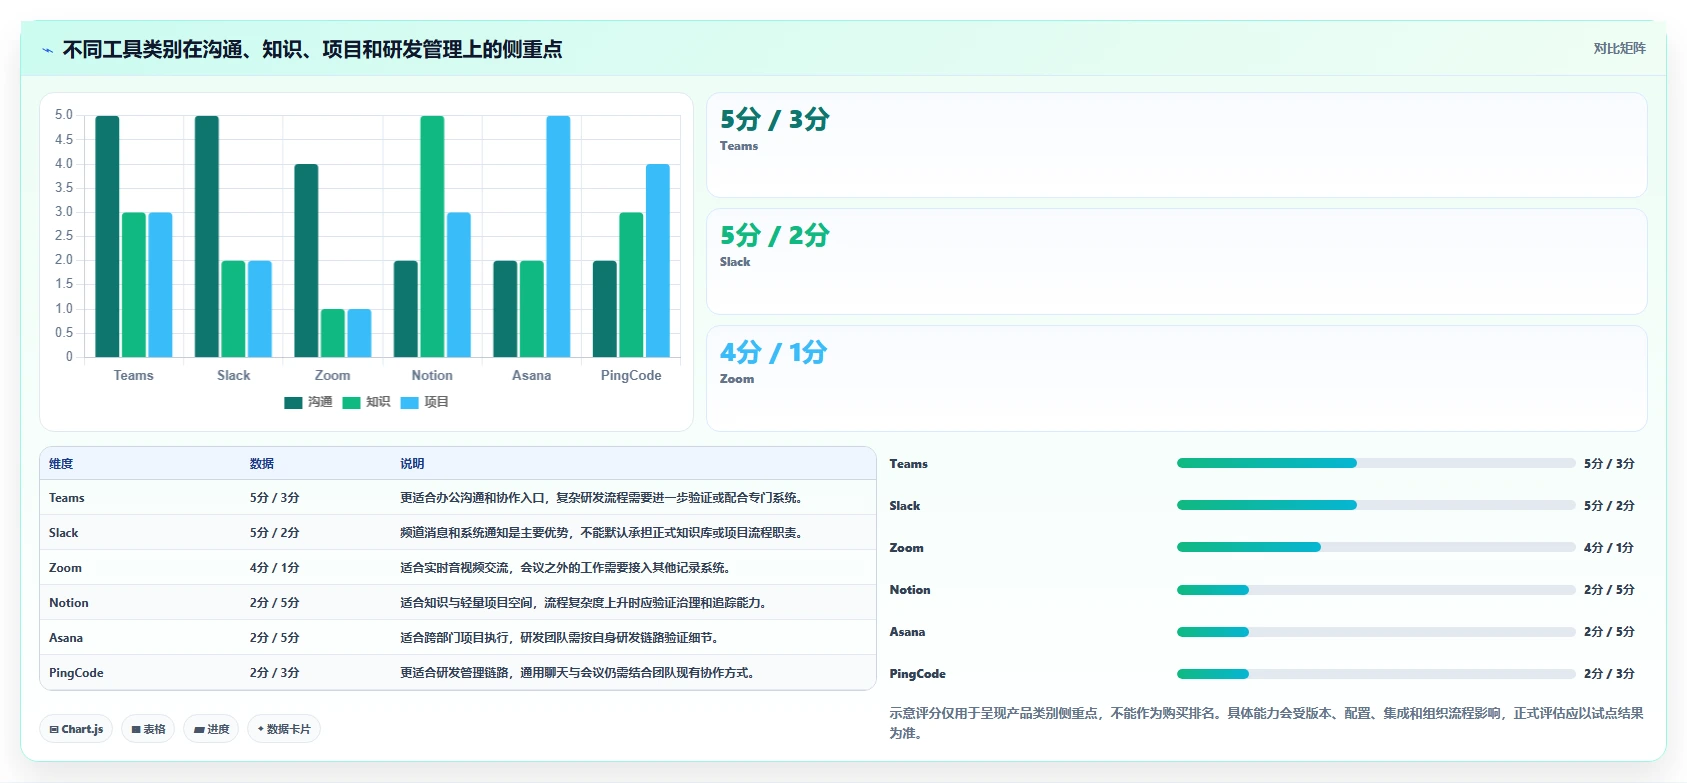Screen dimensions: 1687x783
Task: Select the Teams cell in the table
Action: (67, 498)
